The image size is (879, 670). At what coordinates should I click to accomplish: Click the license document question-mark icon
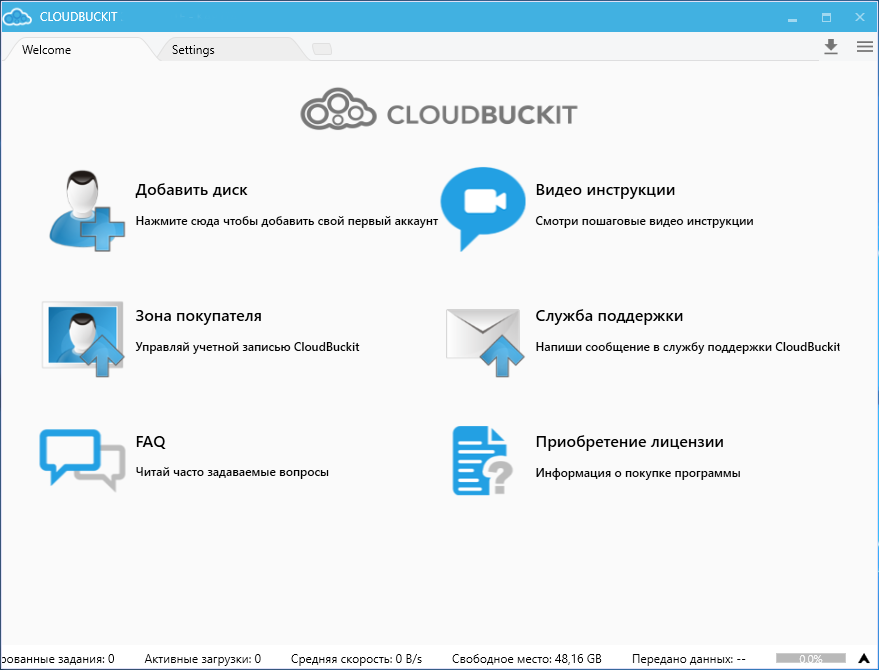pyautogui.click(x=483, y=461)
